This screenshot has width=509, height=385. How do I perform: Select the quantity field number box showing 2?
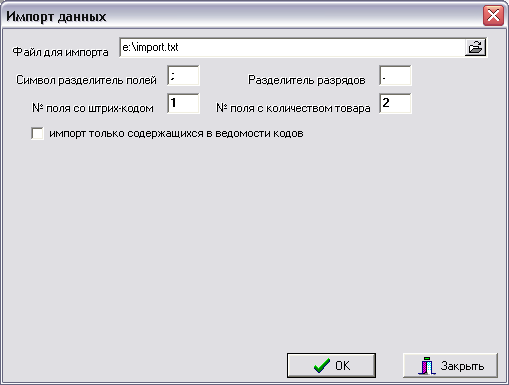click(x=395, y=104)
